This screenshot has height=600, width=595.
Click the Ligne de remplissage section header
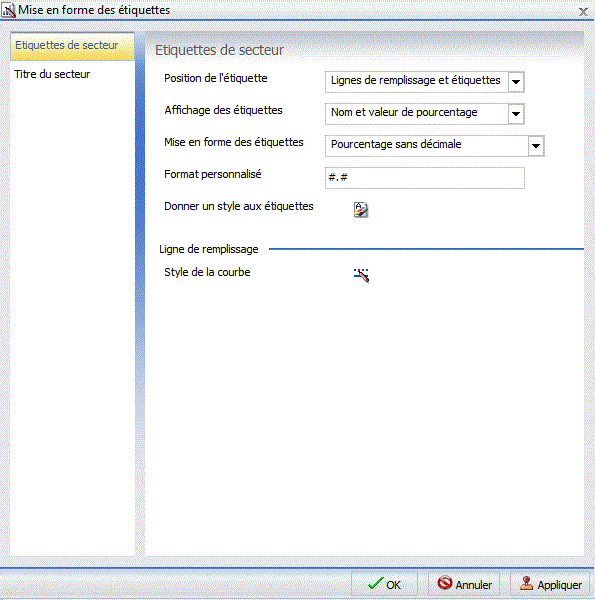click(209, 249)
